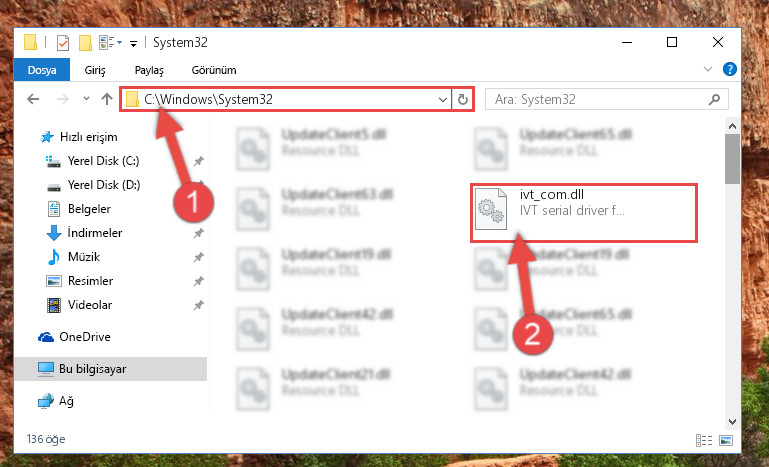Click the search magnifier icon
Viewport: 769px width, 467px height.
pos(714,100)
